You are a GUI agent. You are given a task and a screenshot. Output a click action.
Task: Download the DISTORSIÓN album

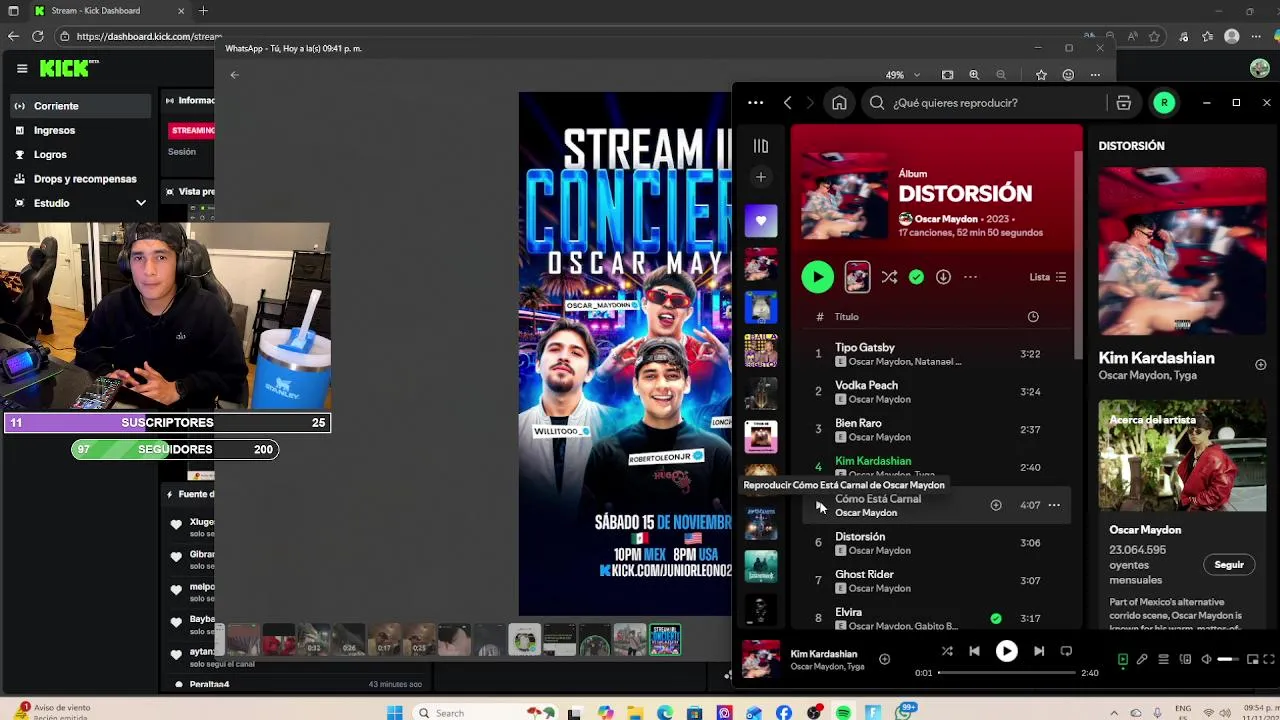click(x=943, y=277)
